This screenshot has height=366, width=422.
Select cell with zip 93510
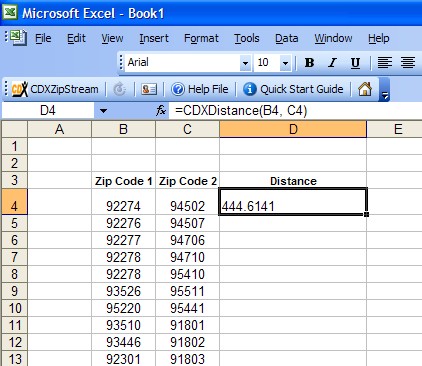click(123, 325)
